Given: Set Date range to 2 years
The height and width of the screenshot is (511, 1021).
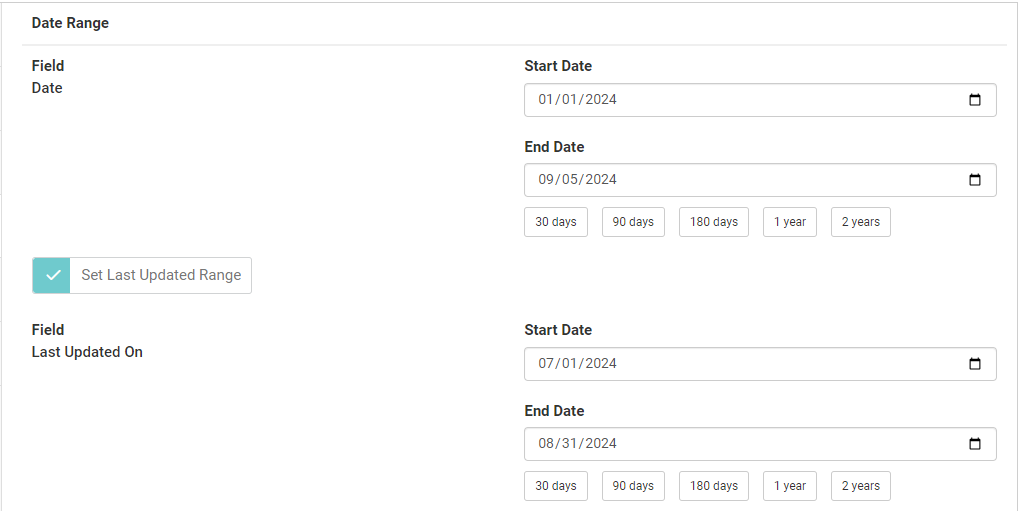Looking at the screenshot, I should pos(861,222).
